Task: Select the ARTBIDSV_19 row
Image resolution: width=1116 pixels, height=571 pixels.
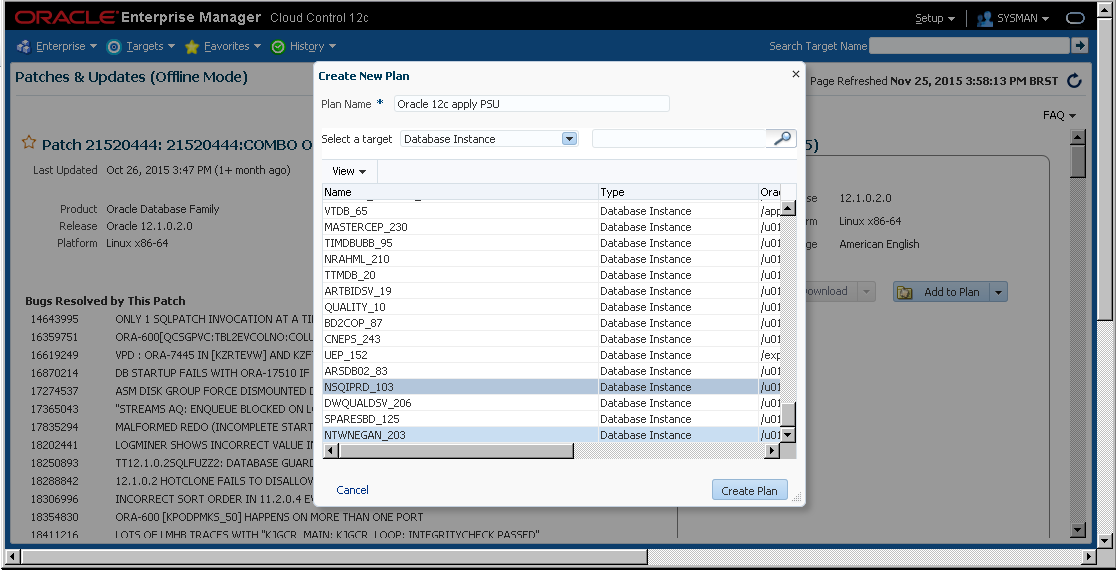Action: (x=552, y=291)
